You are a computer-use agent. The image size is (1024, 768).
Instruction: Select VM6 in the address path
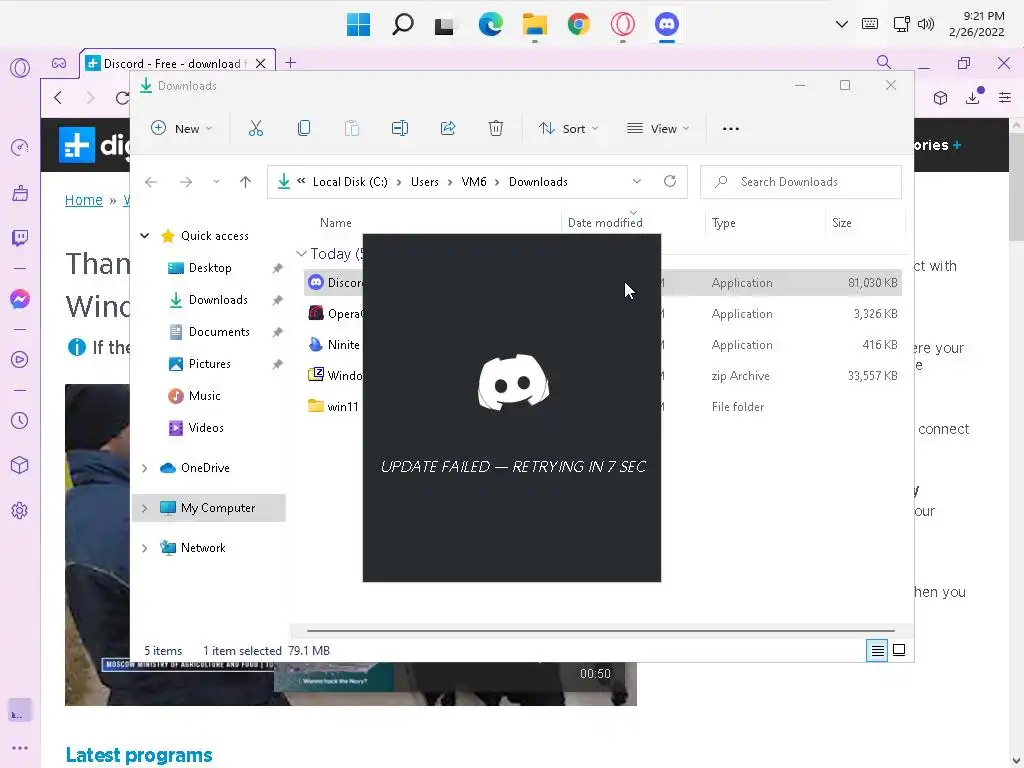[474, 182]
